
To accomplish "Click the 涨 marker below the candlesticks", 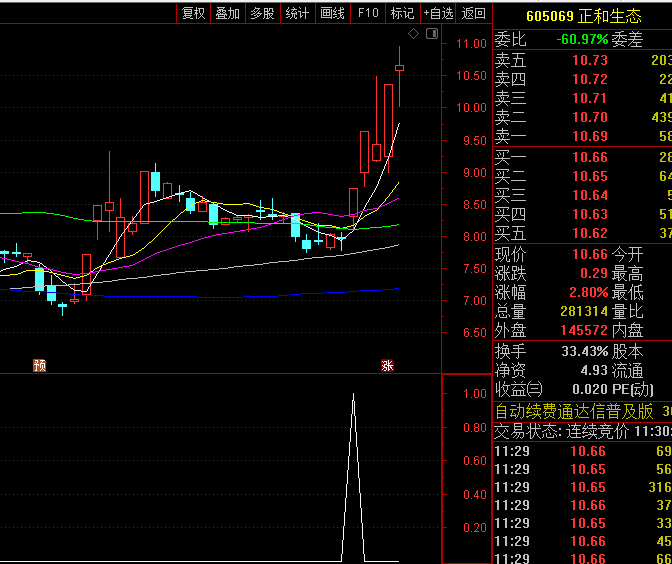I will pyautogui.click(x=387, y=365).
